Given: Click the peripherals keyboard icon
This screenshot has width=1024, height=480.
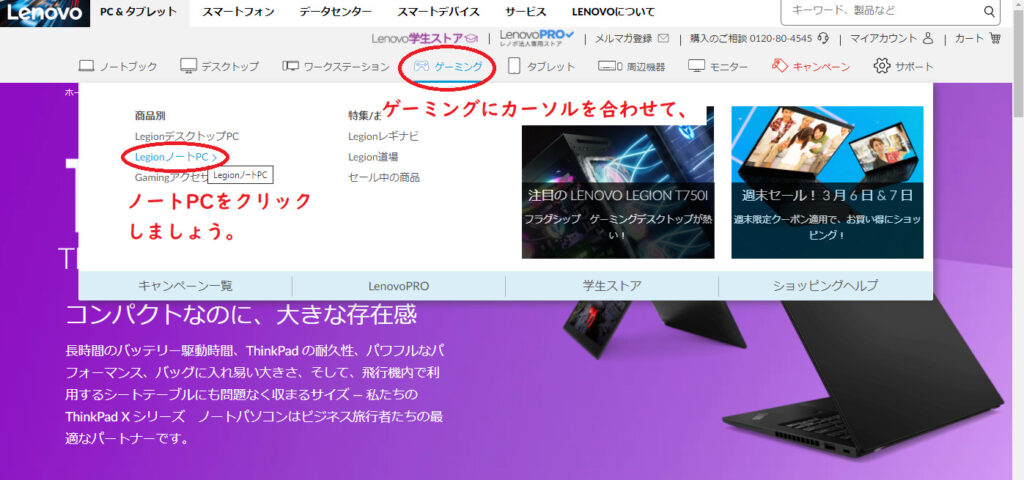Looking at the screenshot, I should point(610,66).
